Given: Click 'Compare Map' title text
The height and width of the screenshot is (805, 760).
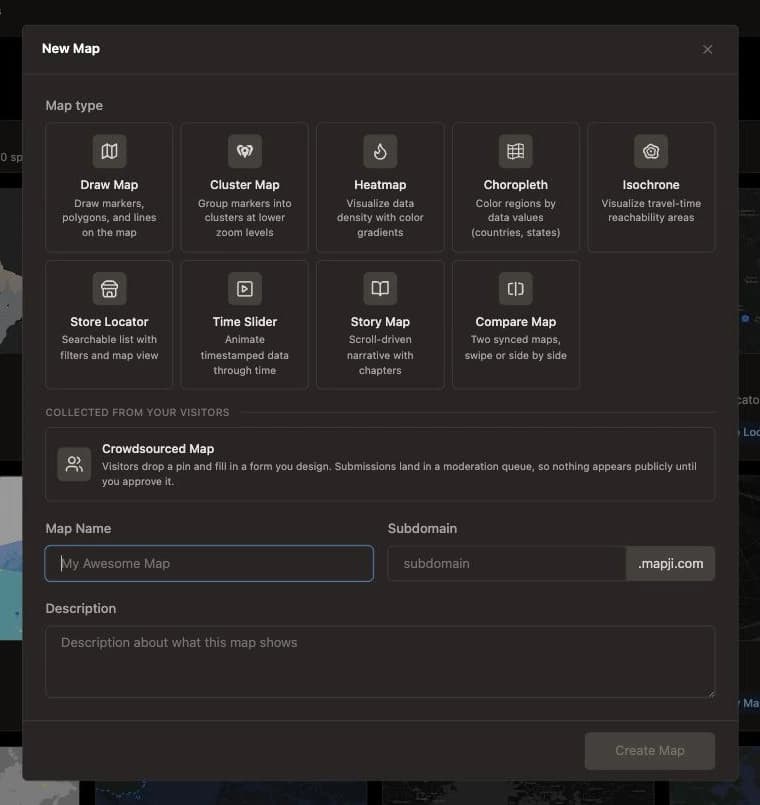Looking at the screenshot, I should tap(516, 322).
